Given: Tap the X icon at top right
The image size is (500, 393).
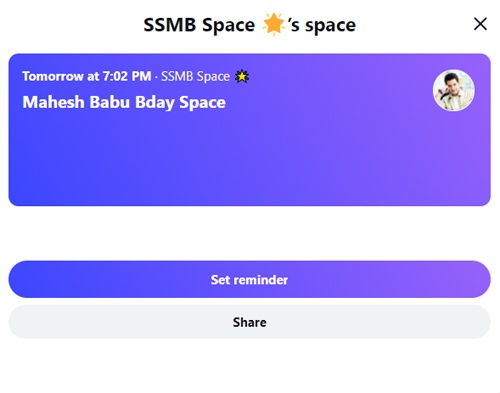Looking at the screenshot, I should tap(480, 24).
